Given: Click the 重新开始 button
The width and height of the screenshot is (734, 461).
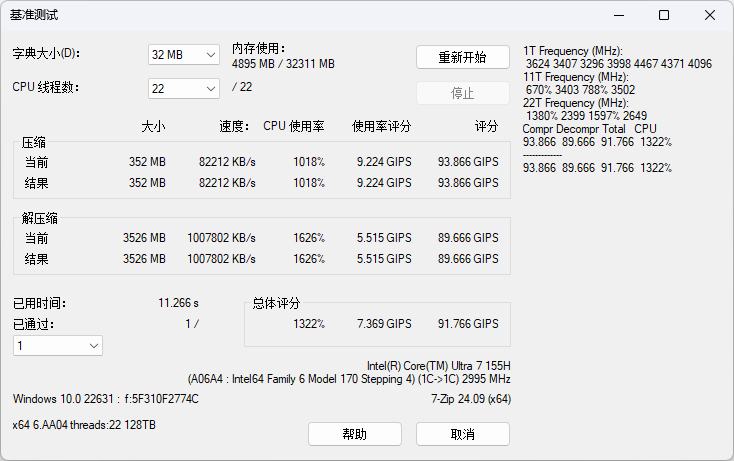Looking at the screenshot, I should [x=462, y=57].
